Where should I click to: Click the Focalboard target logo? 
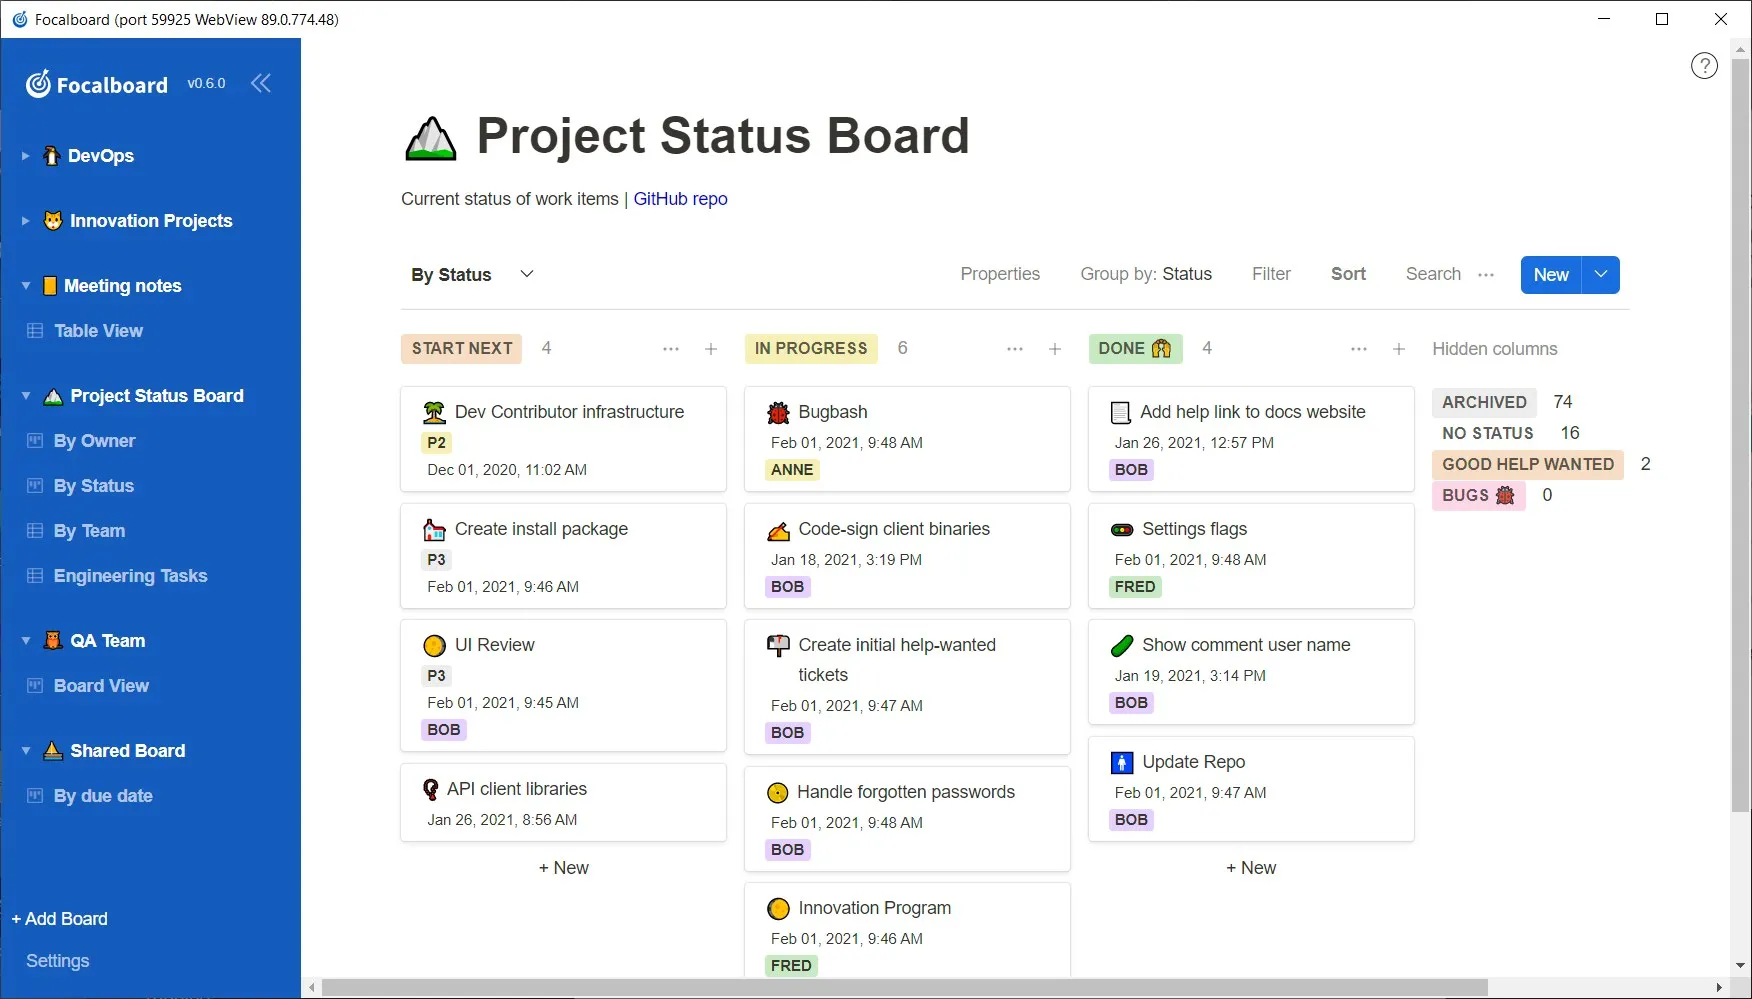tap(36, 84)
